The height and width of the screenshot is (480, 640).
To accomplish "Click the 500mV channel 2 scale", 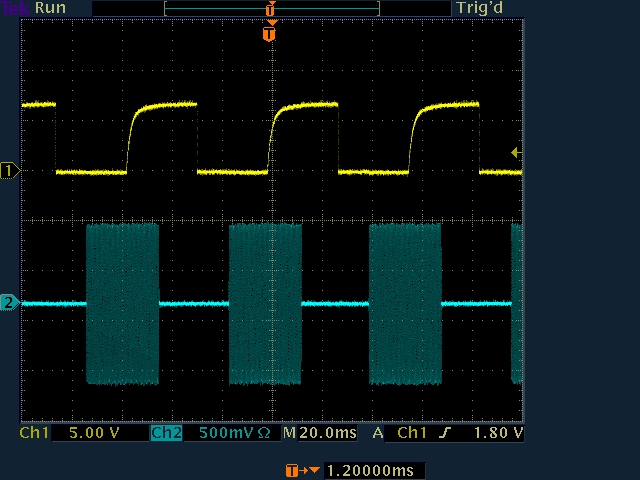I will (227, 433).
